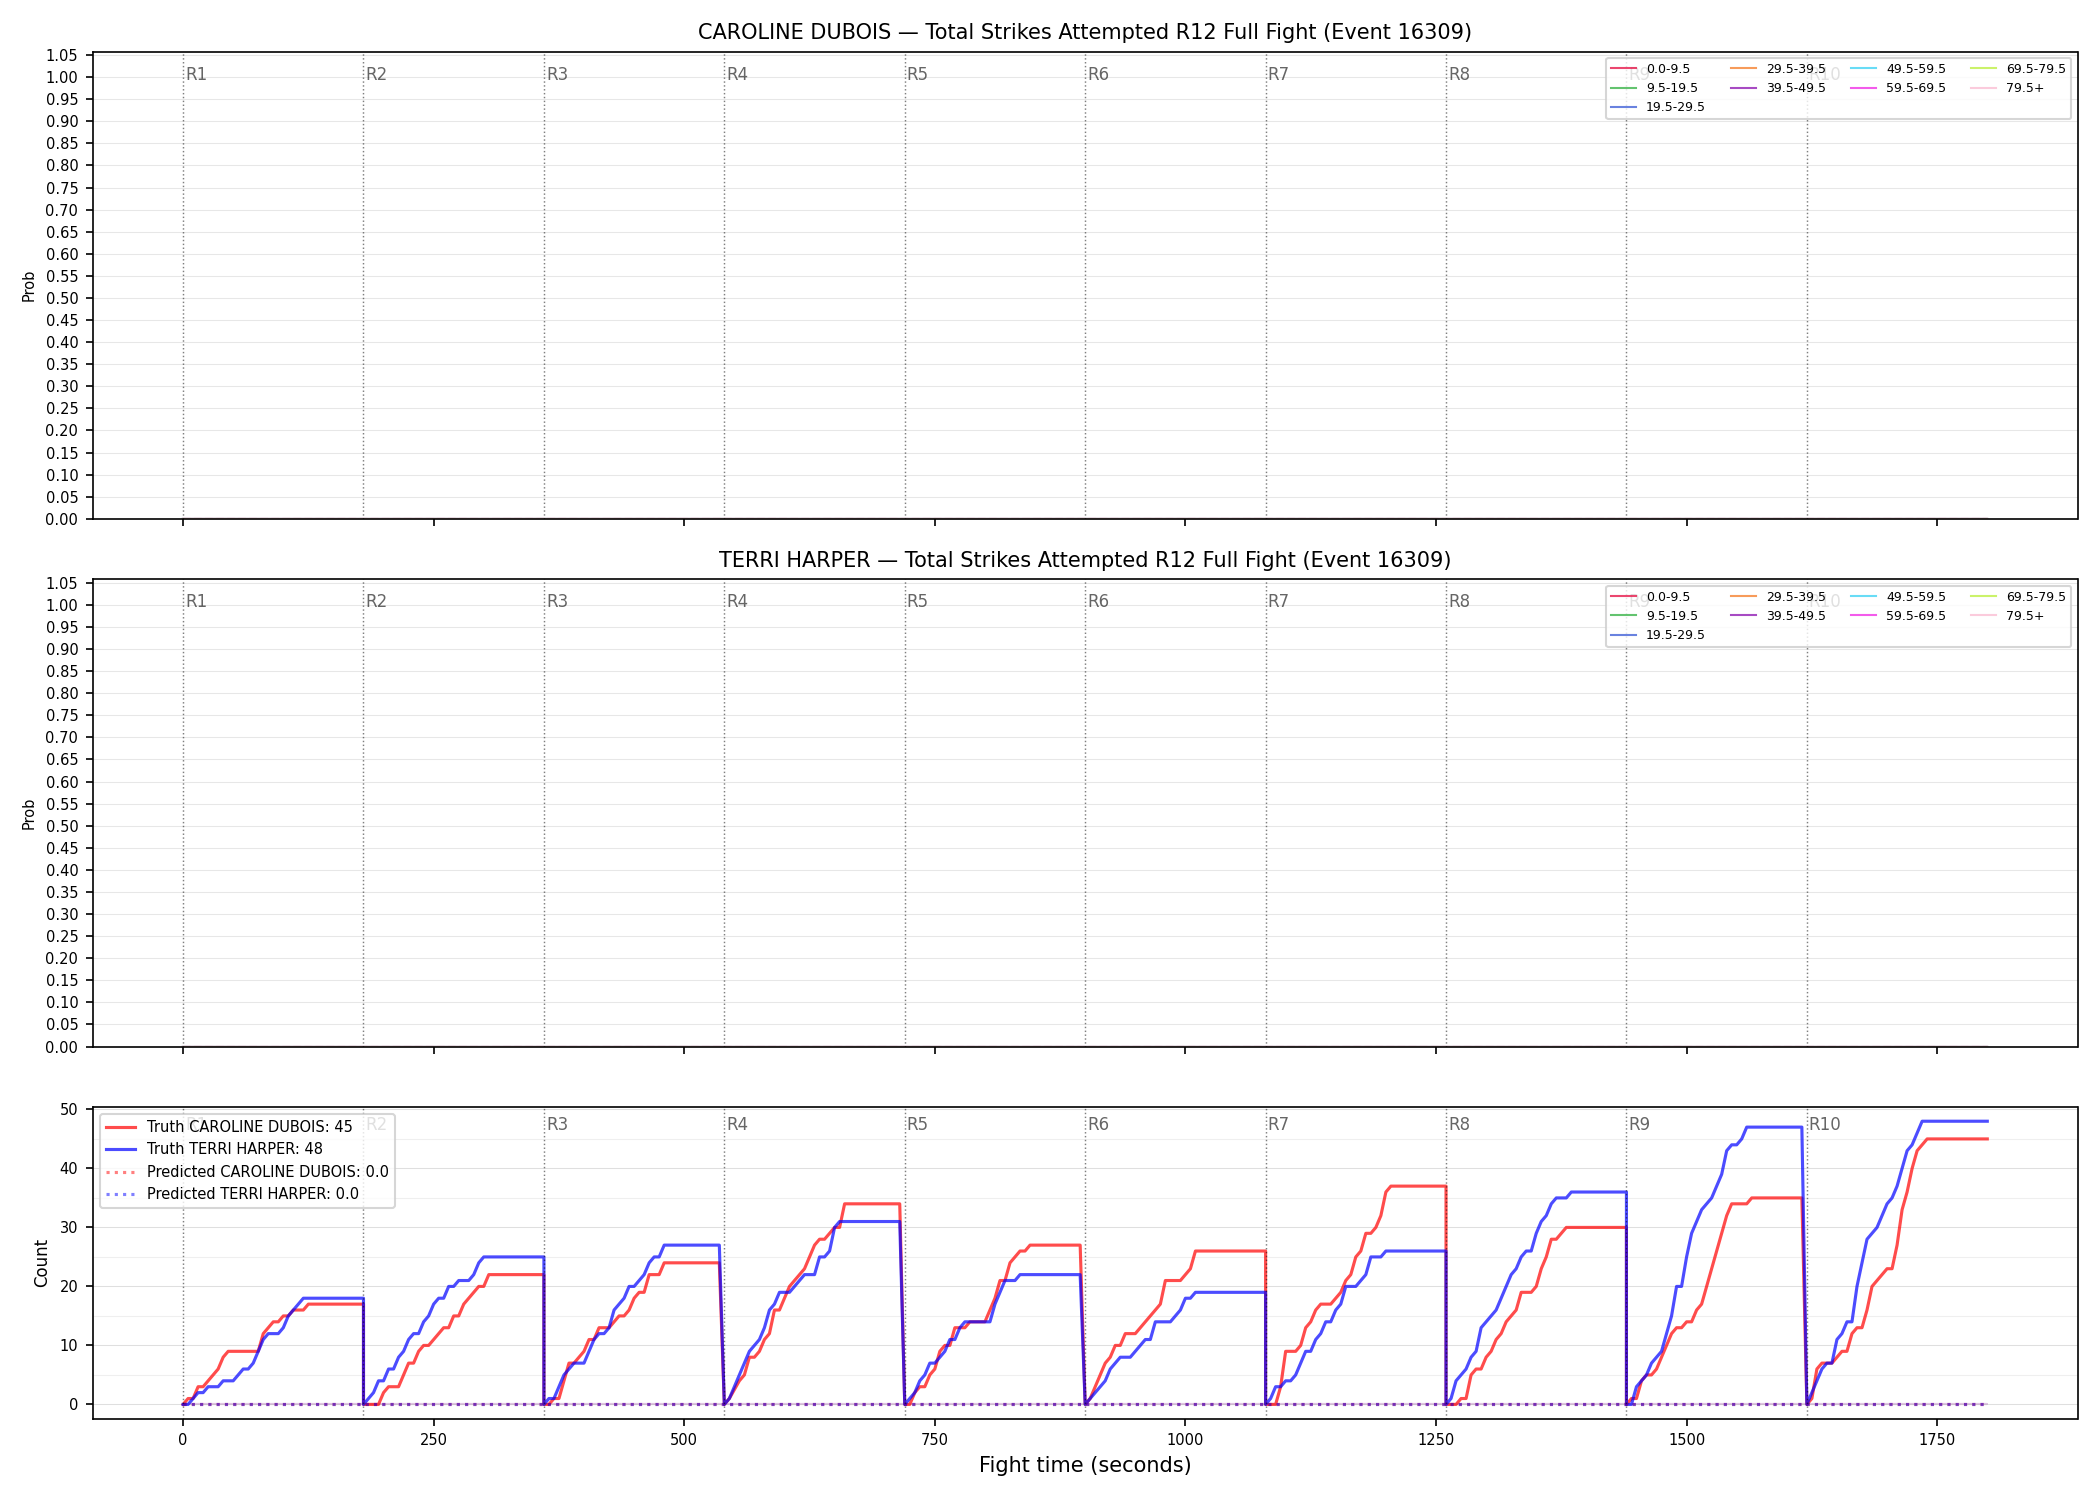Click 'Predicted CAROLINE DUBOIS: 0.0' legend text

267,1172
